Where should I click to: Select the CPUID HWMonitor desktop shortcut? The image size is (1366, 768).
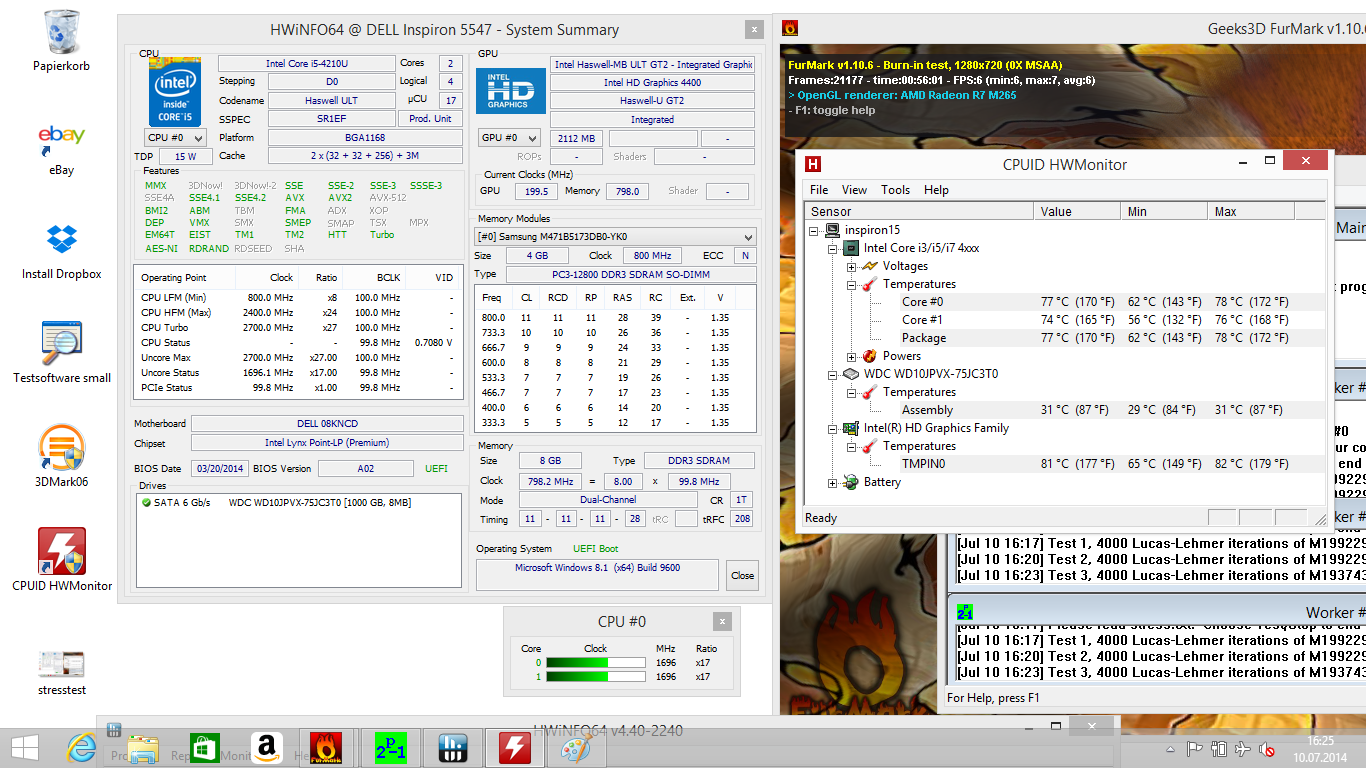62,560
